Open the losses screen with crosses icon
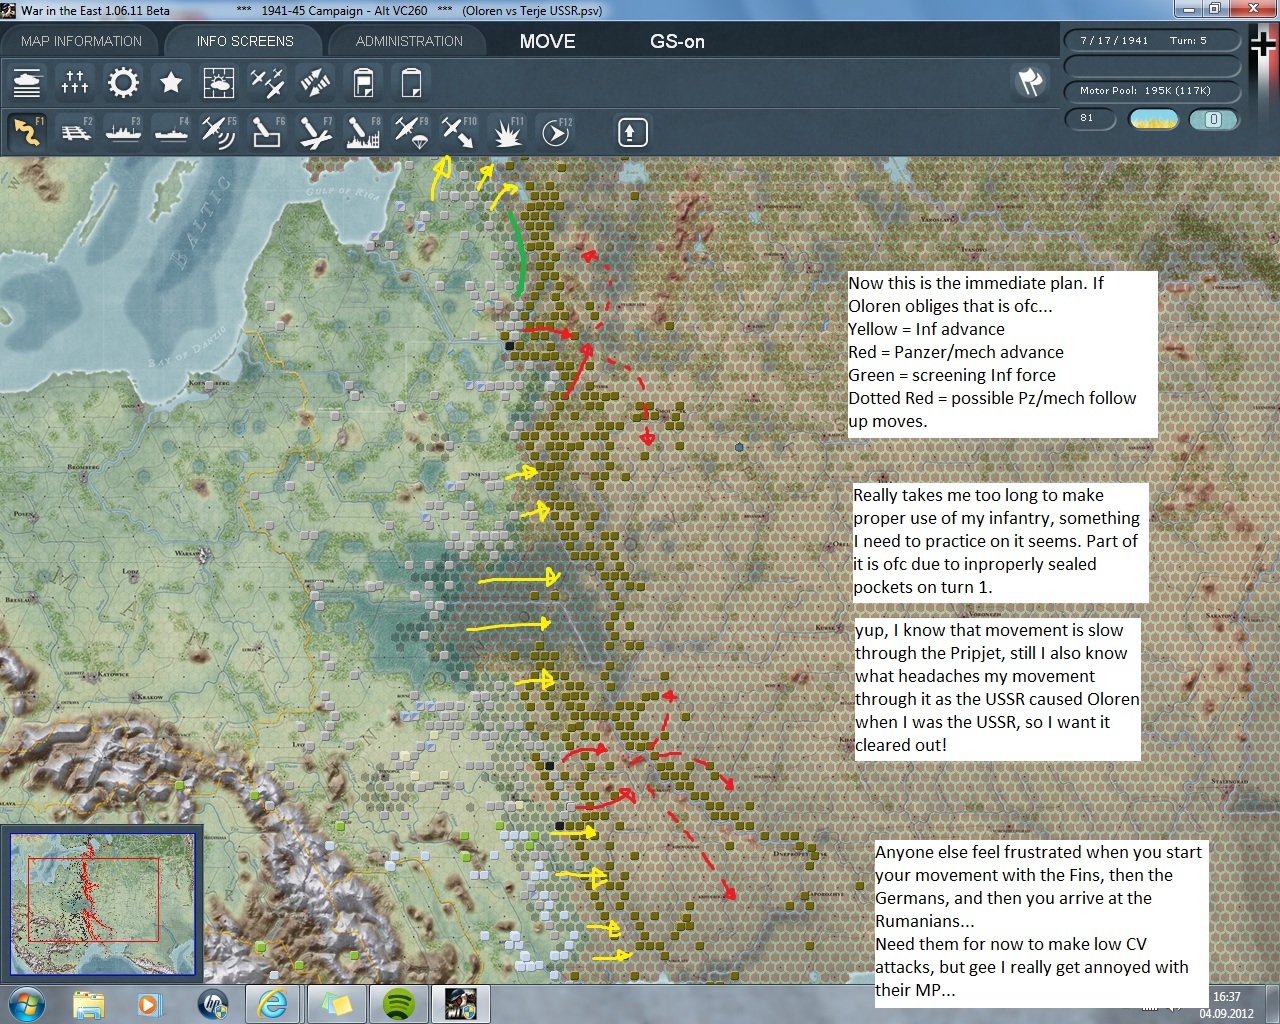Viewport: 1280px width, 1024px height. 75,82
